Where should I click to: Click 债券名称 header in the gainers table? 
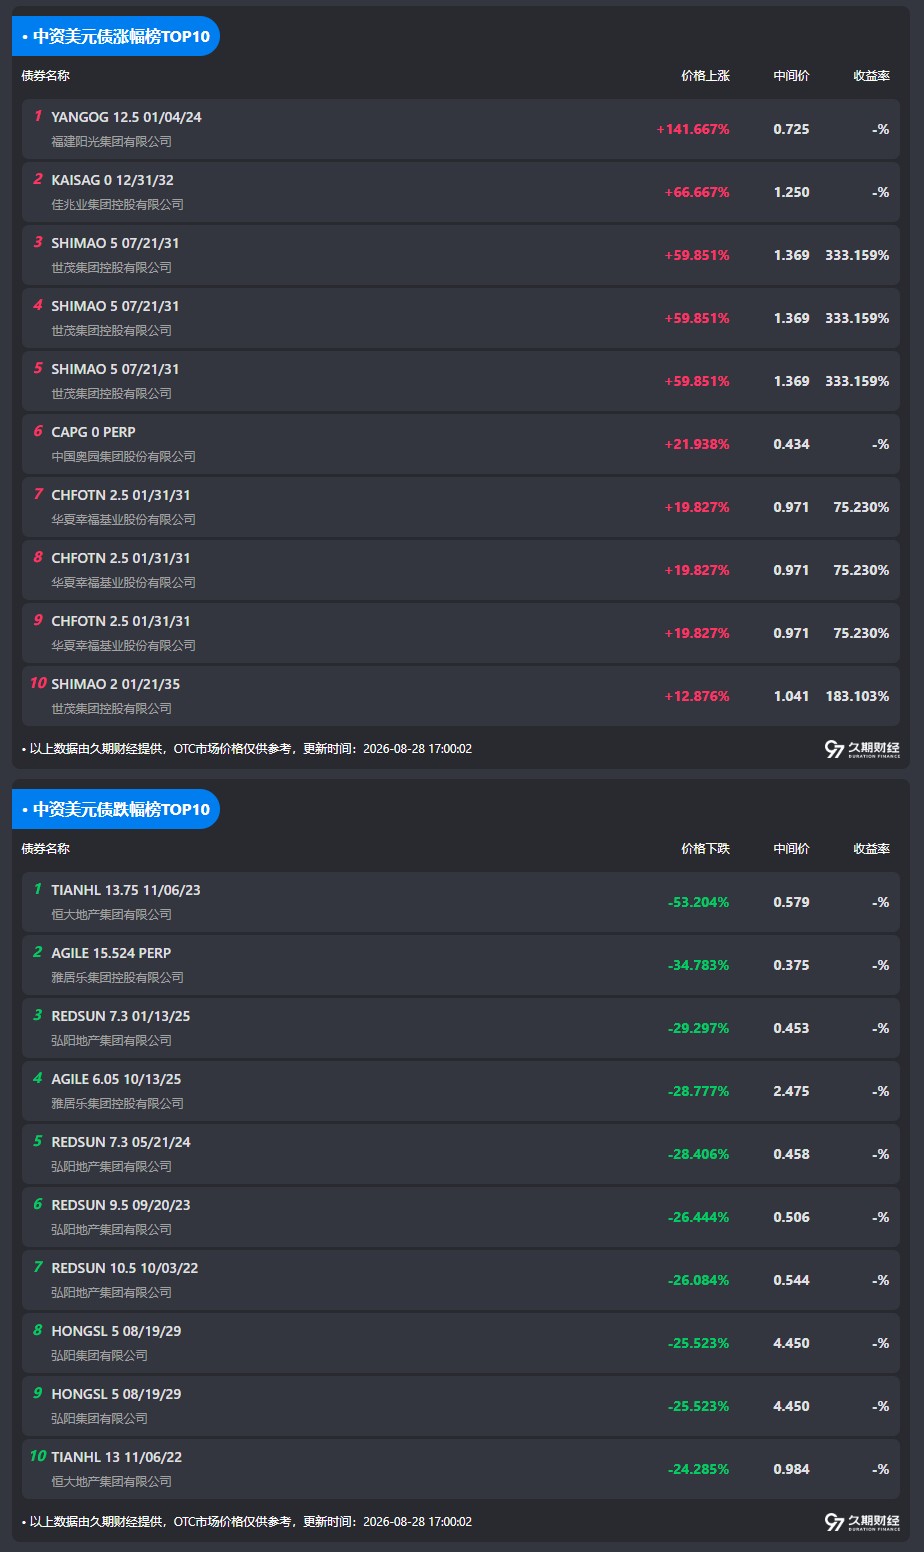pos(46,76)
